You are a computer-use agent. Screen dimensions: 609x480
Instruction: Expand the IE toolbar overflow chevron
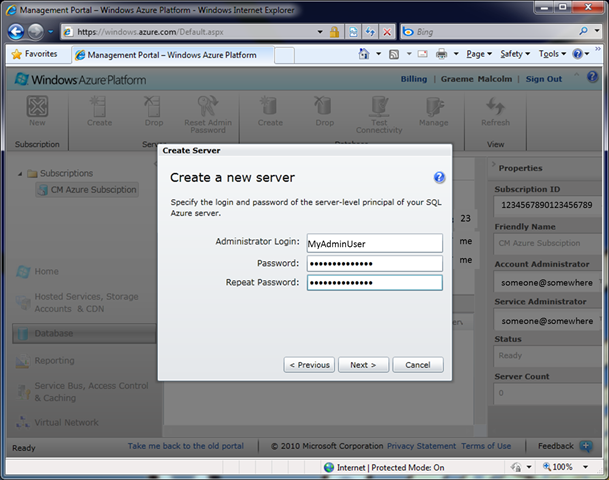pyautogui.click(x=598, y=49)
